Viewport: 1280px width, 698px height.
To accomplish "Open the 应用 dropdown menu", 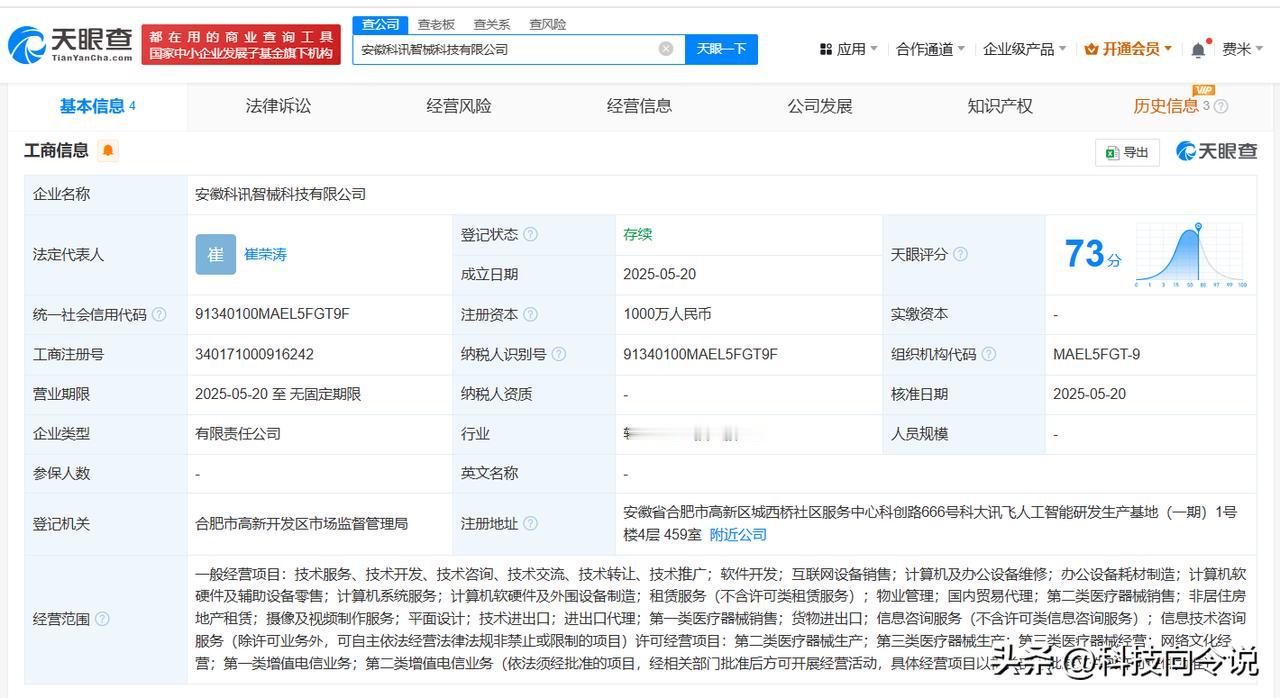I will pyautogui.click(x=848, y=49).
